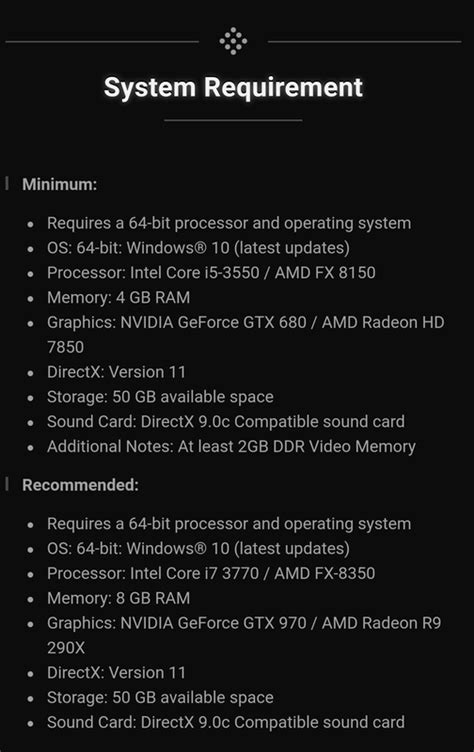Click the first OS: 64-bit Windows 10 line
Viewport: 474px width, 752px height.
tap(198, 248)
